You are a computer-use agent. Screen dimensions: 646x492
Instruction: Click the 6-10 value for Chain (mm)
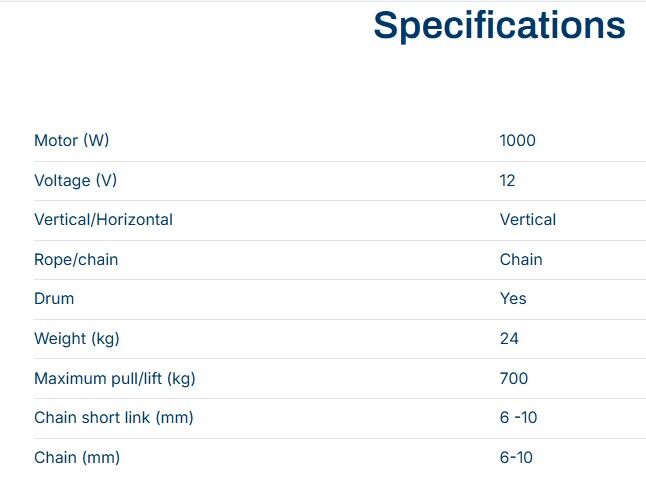pyautogui.click(x=516, y=458)
